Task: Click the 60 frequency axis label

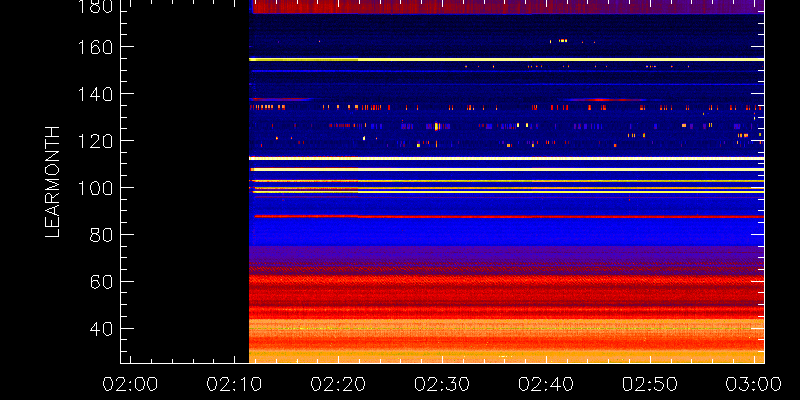Action: pyautogui.click(x=102, y=282)
